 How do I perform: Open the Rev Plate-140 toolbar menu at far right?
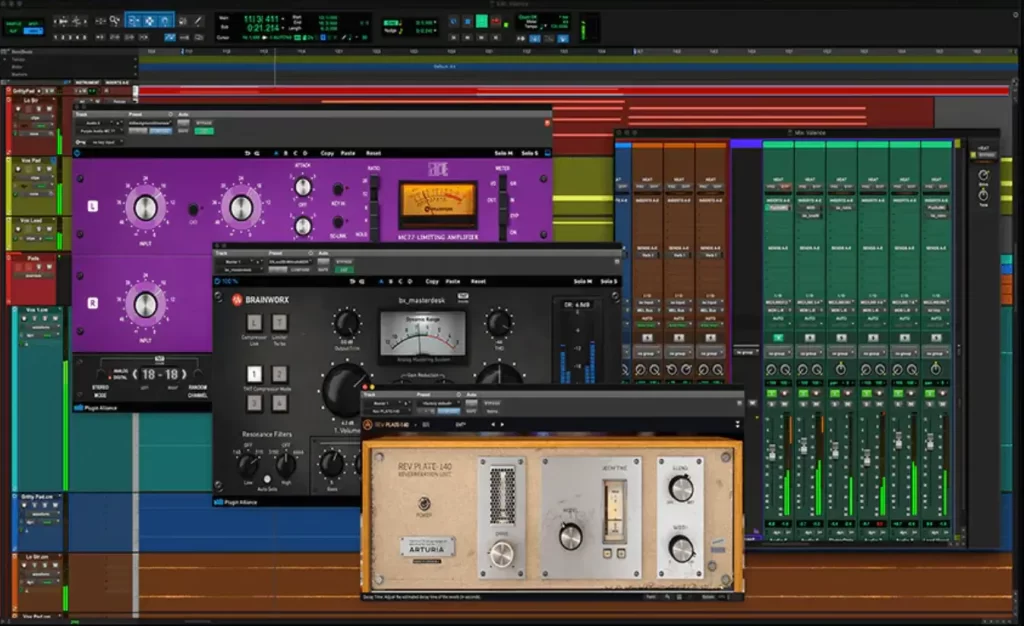[x=738, y=425]
